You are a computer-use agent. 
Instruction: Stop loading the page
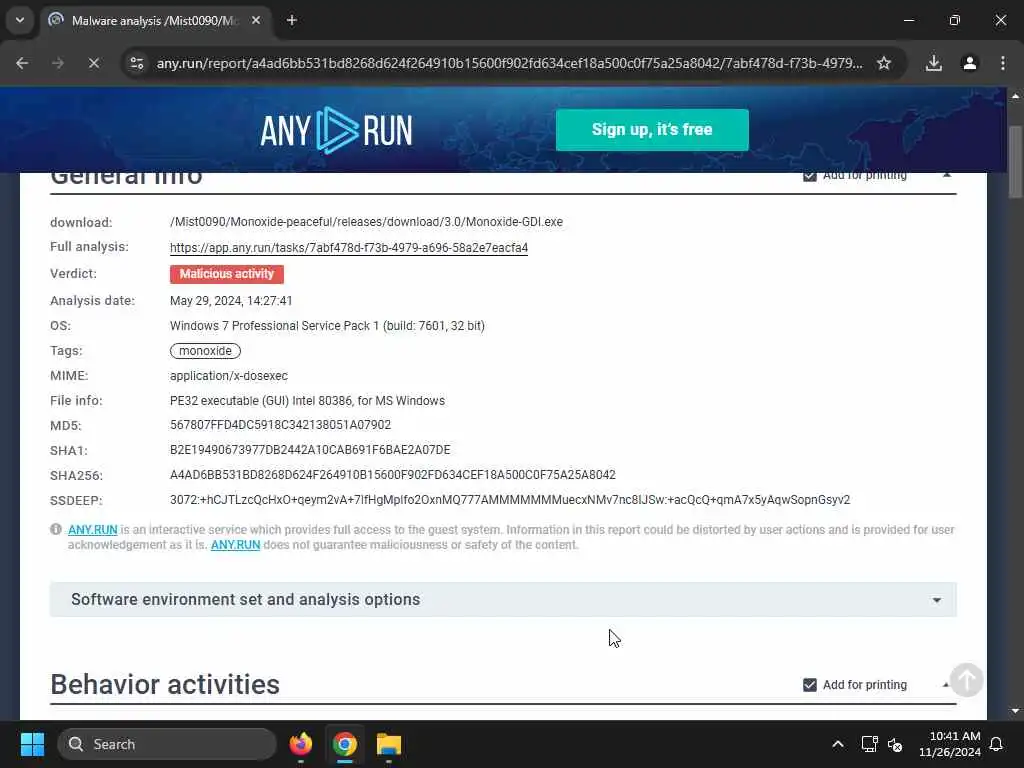[94, 63]
